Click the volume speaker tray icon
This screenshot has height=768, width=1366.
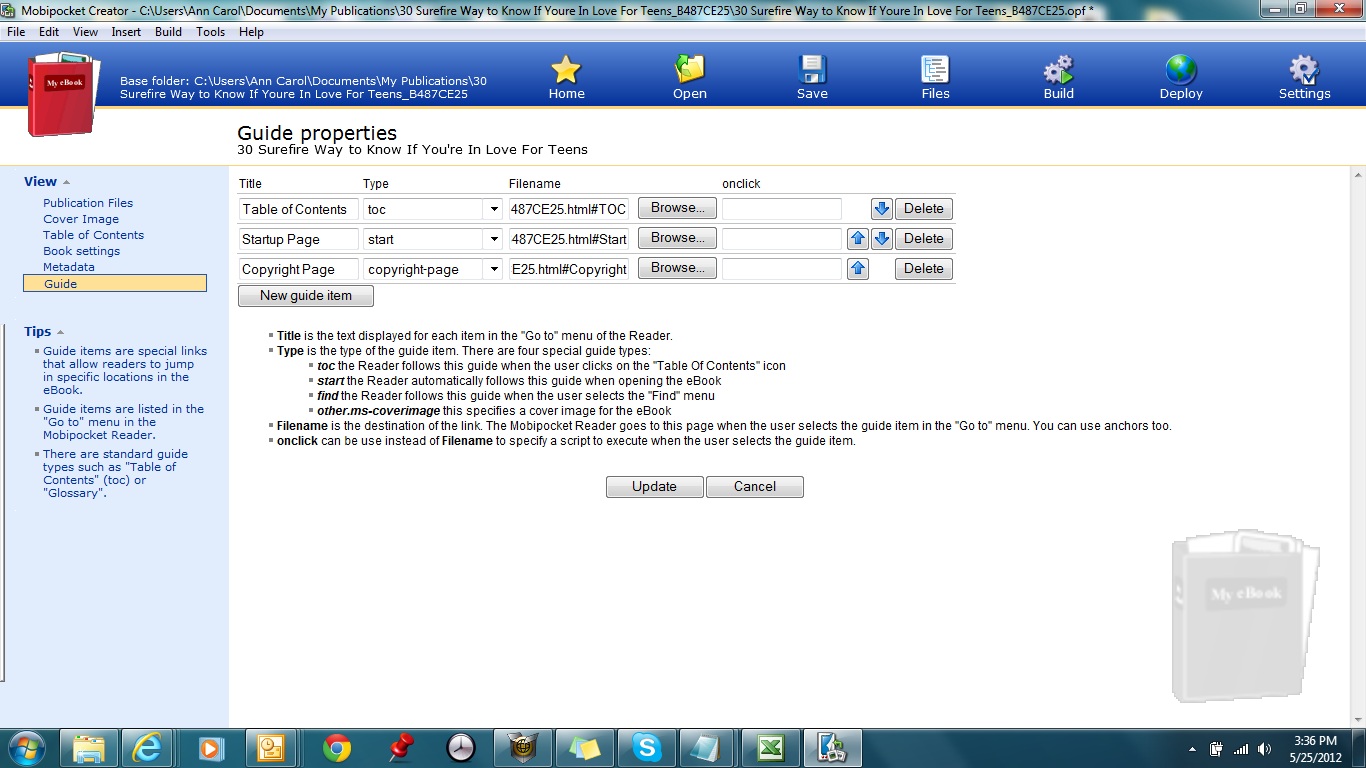1265,749
